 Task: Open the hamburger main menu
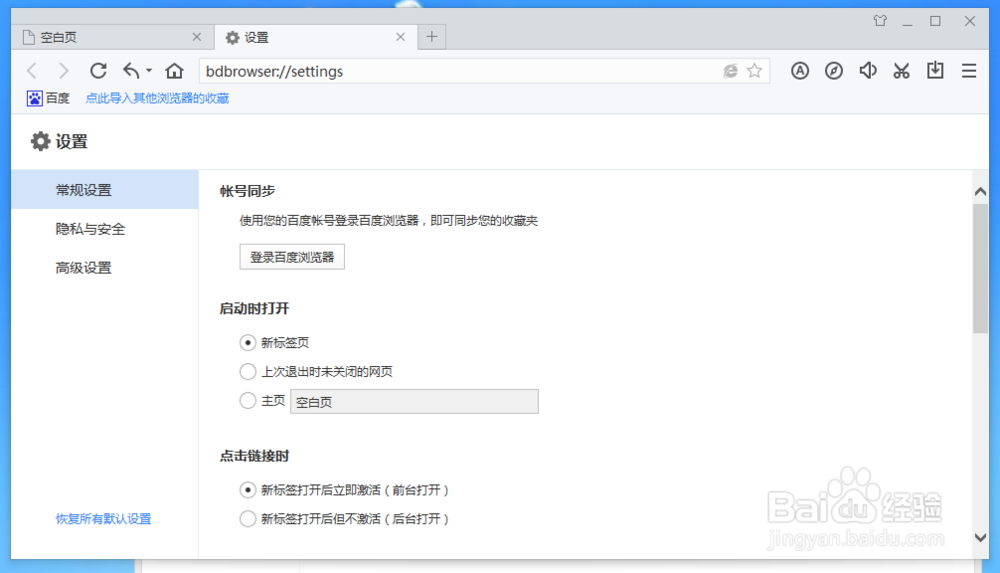pos(969,71)
